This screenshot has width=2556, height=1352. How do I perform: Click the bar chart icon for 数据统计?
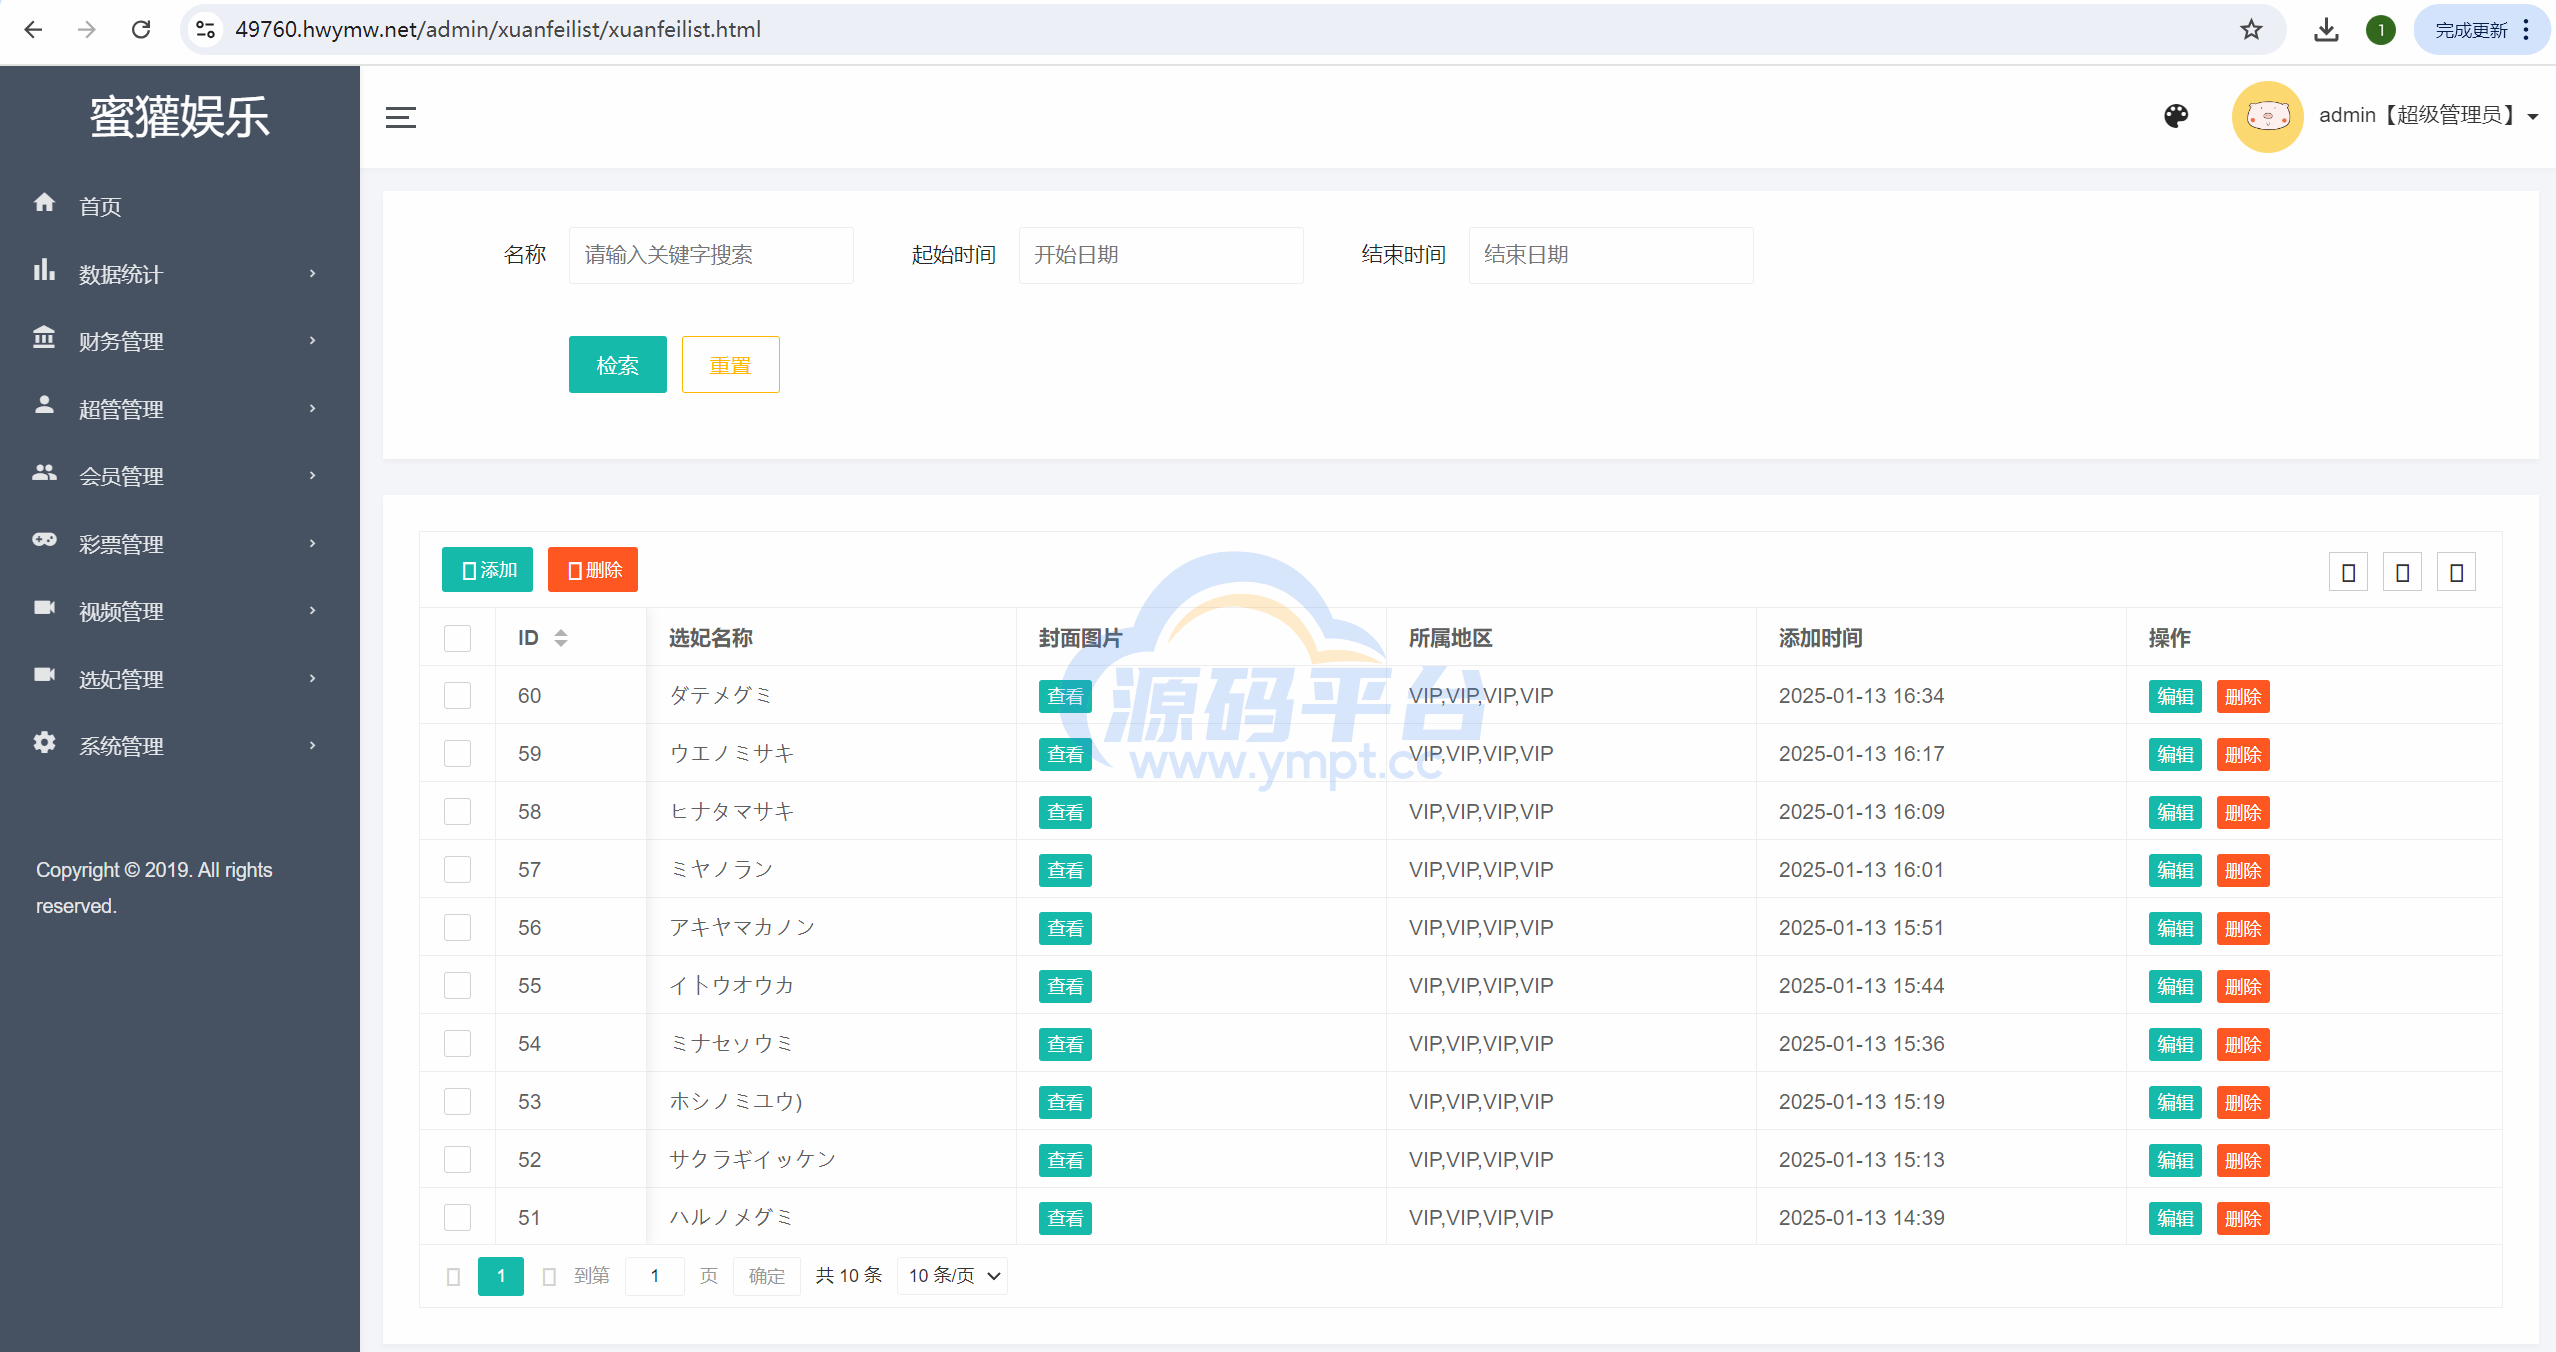(44, 270)
